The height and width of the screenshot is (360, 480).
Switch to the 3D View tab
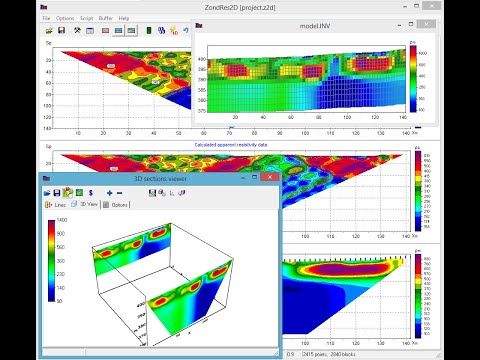(x=85, y=204)
